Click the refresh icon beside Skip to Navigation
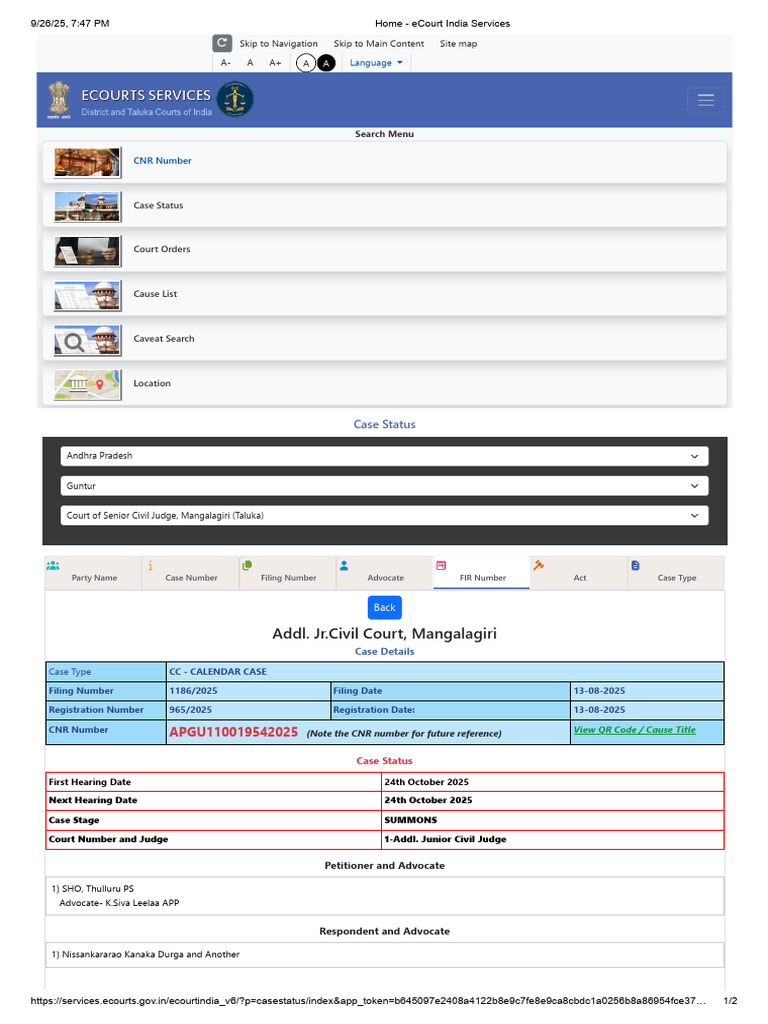 (x=222, y=43)
